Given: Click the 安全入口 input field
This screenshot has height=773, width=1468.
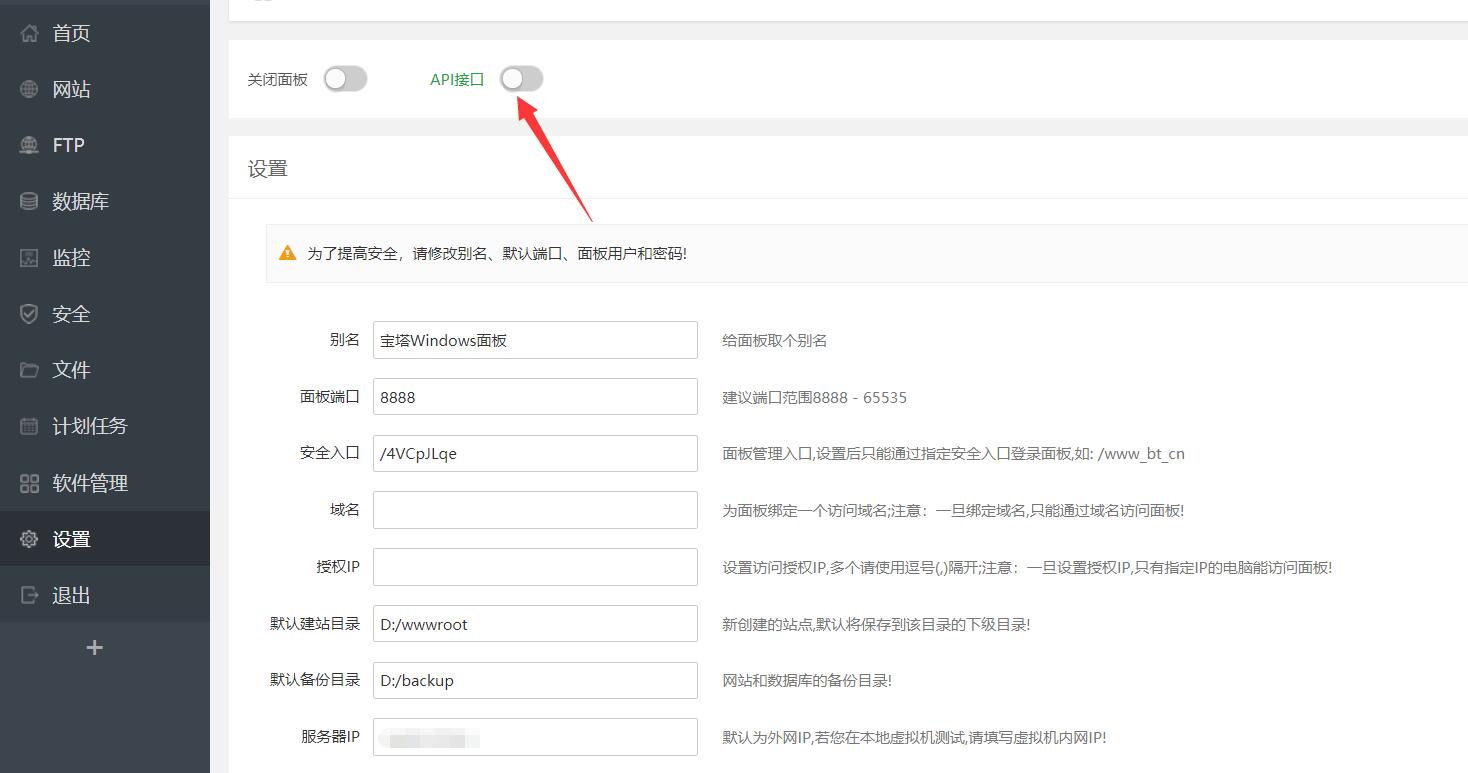Looking at the screenshot, I should click(x=535, y=453).
